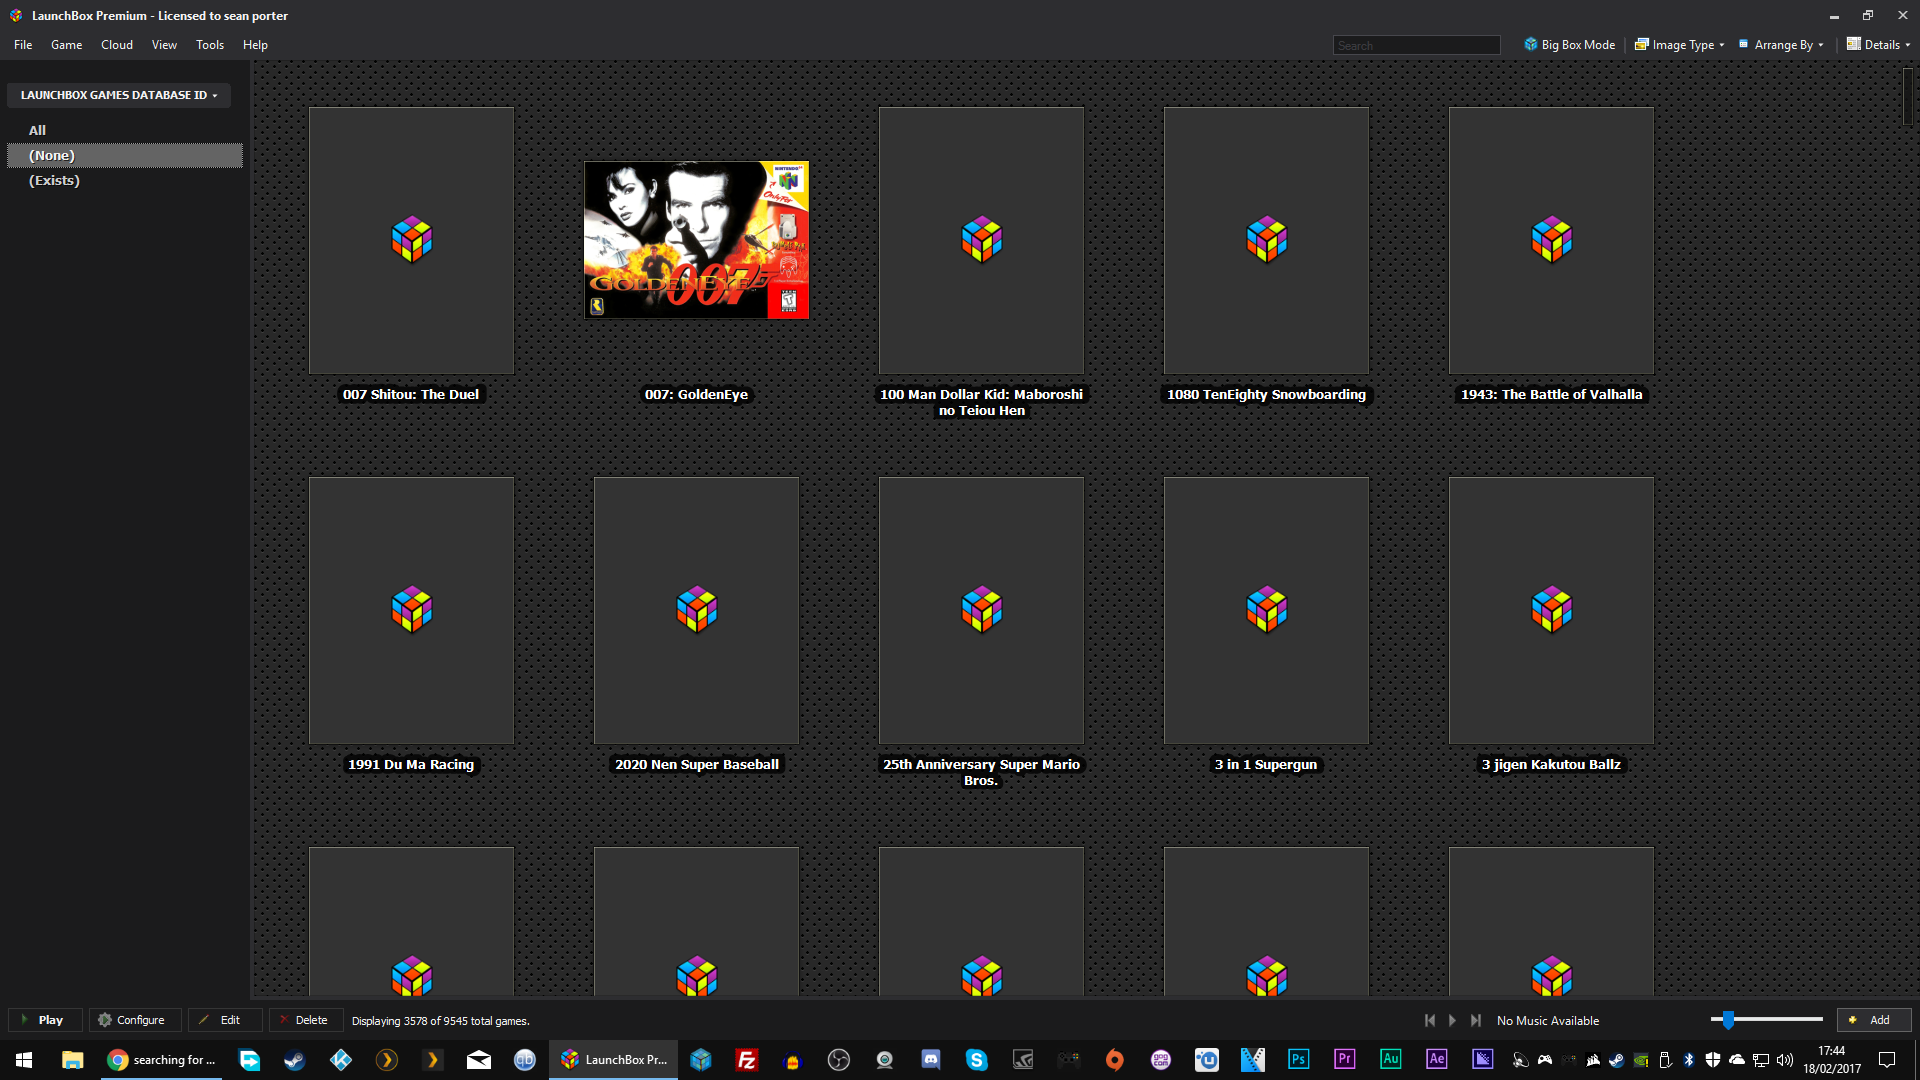This screenshot has width=1920, height=1080.
Task: Select 100 Man Dollar Kid game thumbnail
Action: pos(981,240)
